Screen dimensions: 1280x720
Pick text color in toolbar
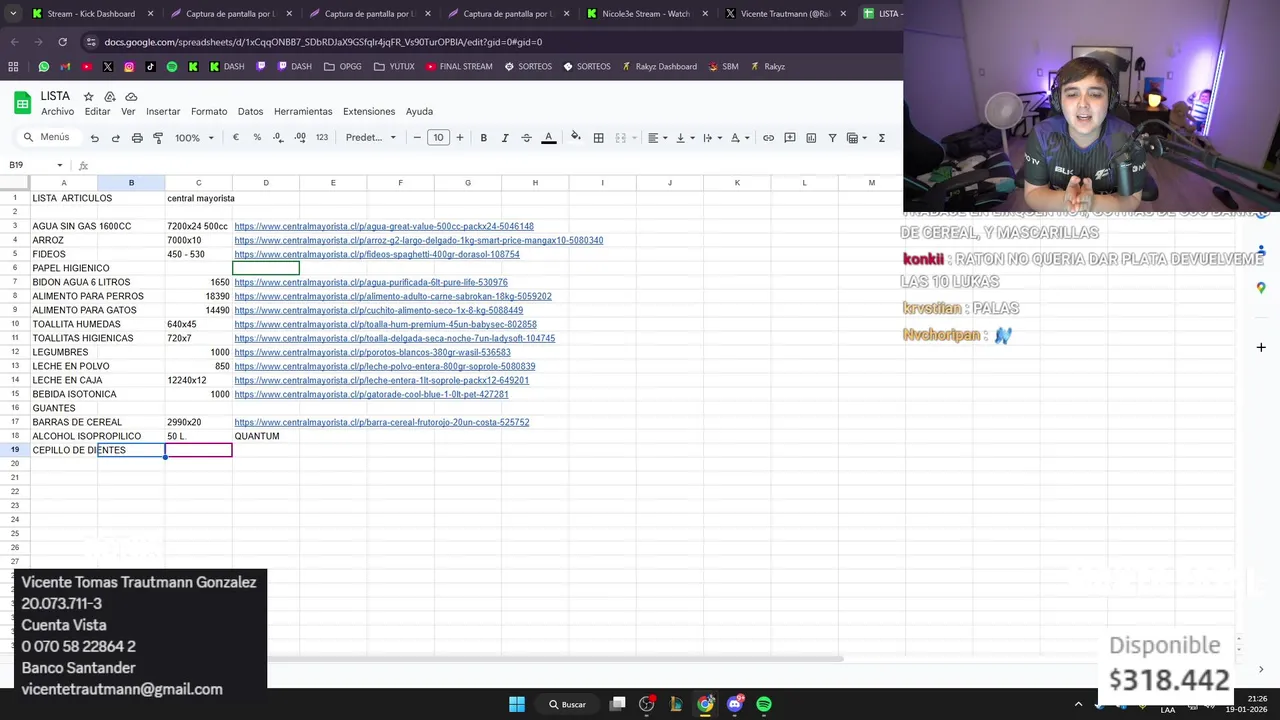pos(548,138)
